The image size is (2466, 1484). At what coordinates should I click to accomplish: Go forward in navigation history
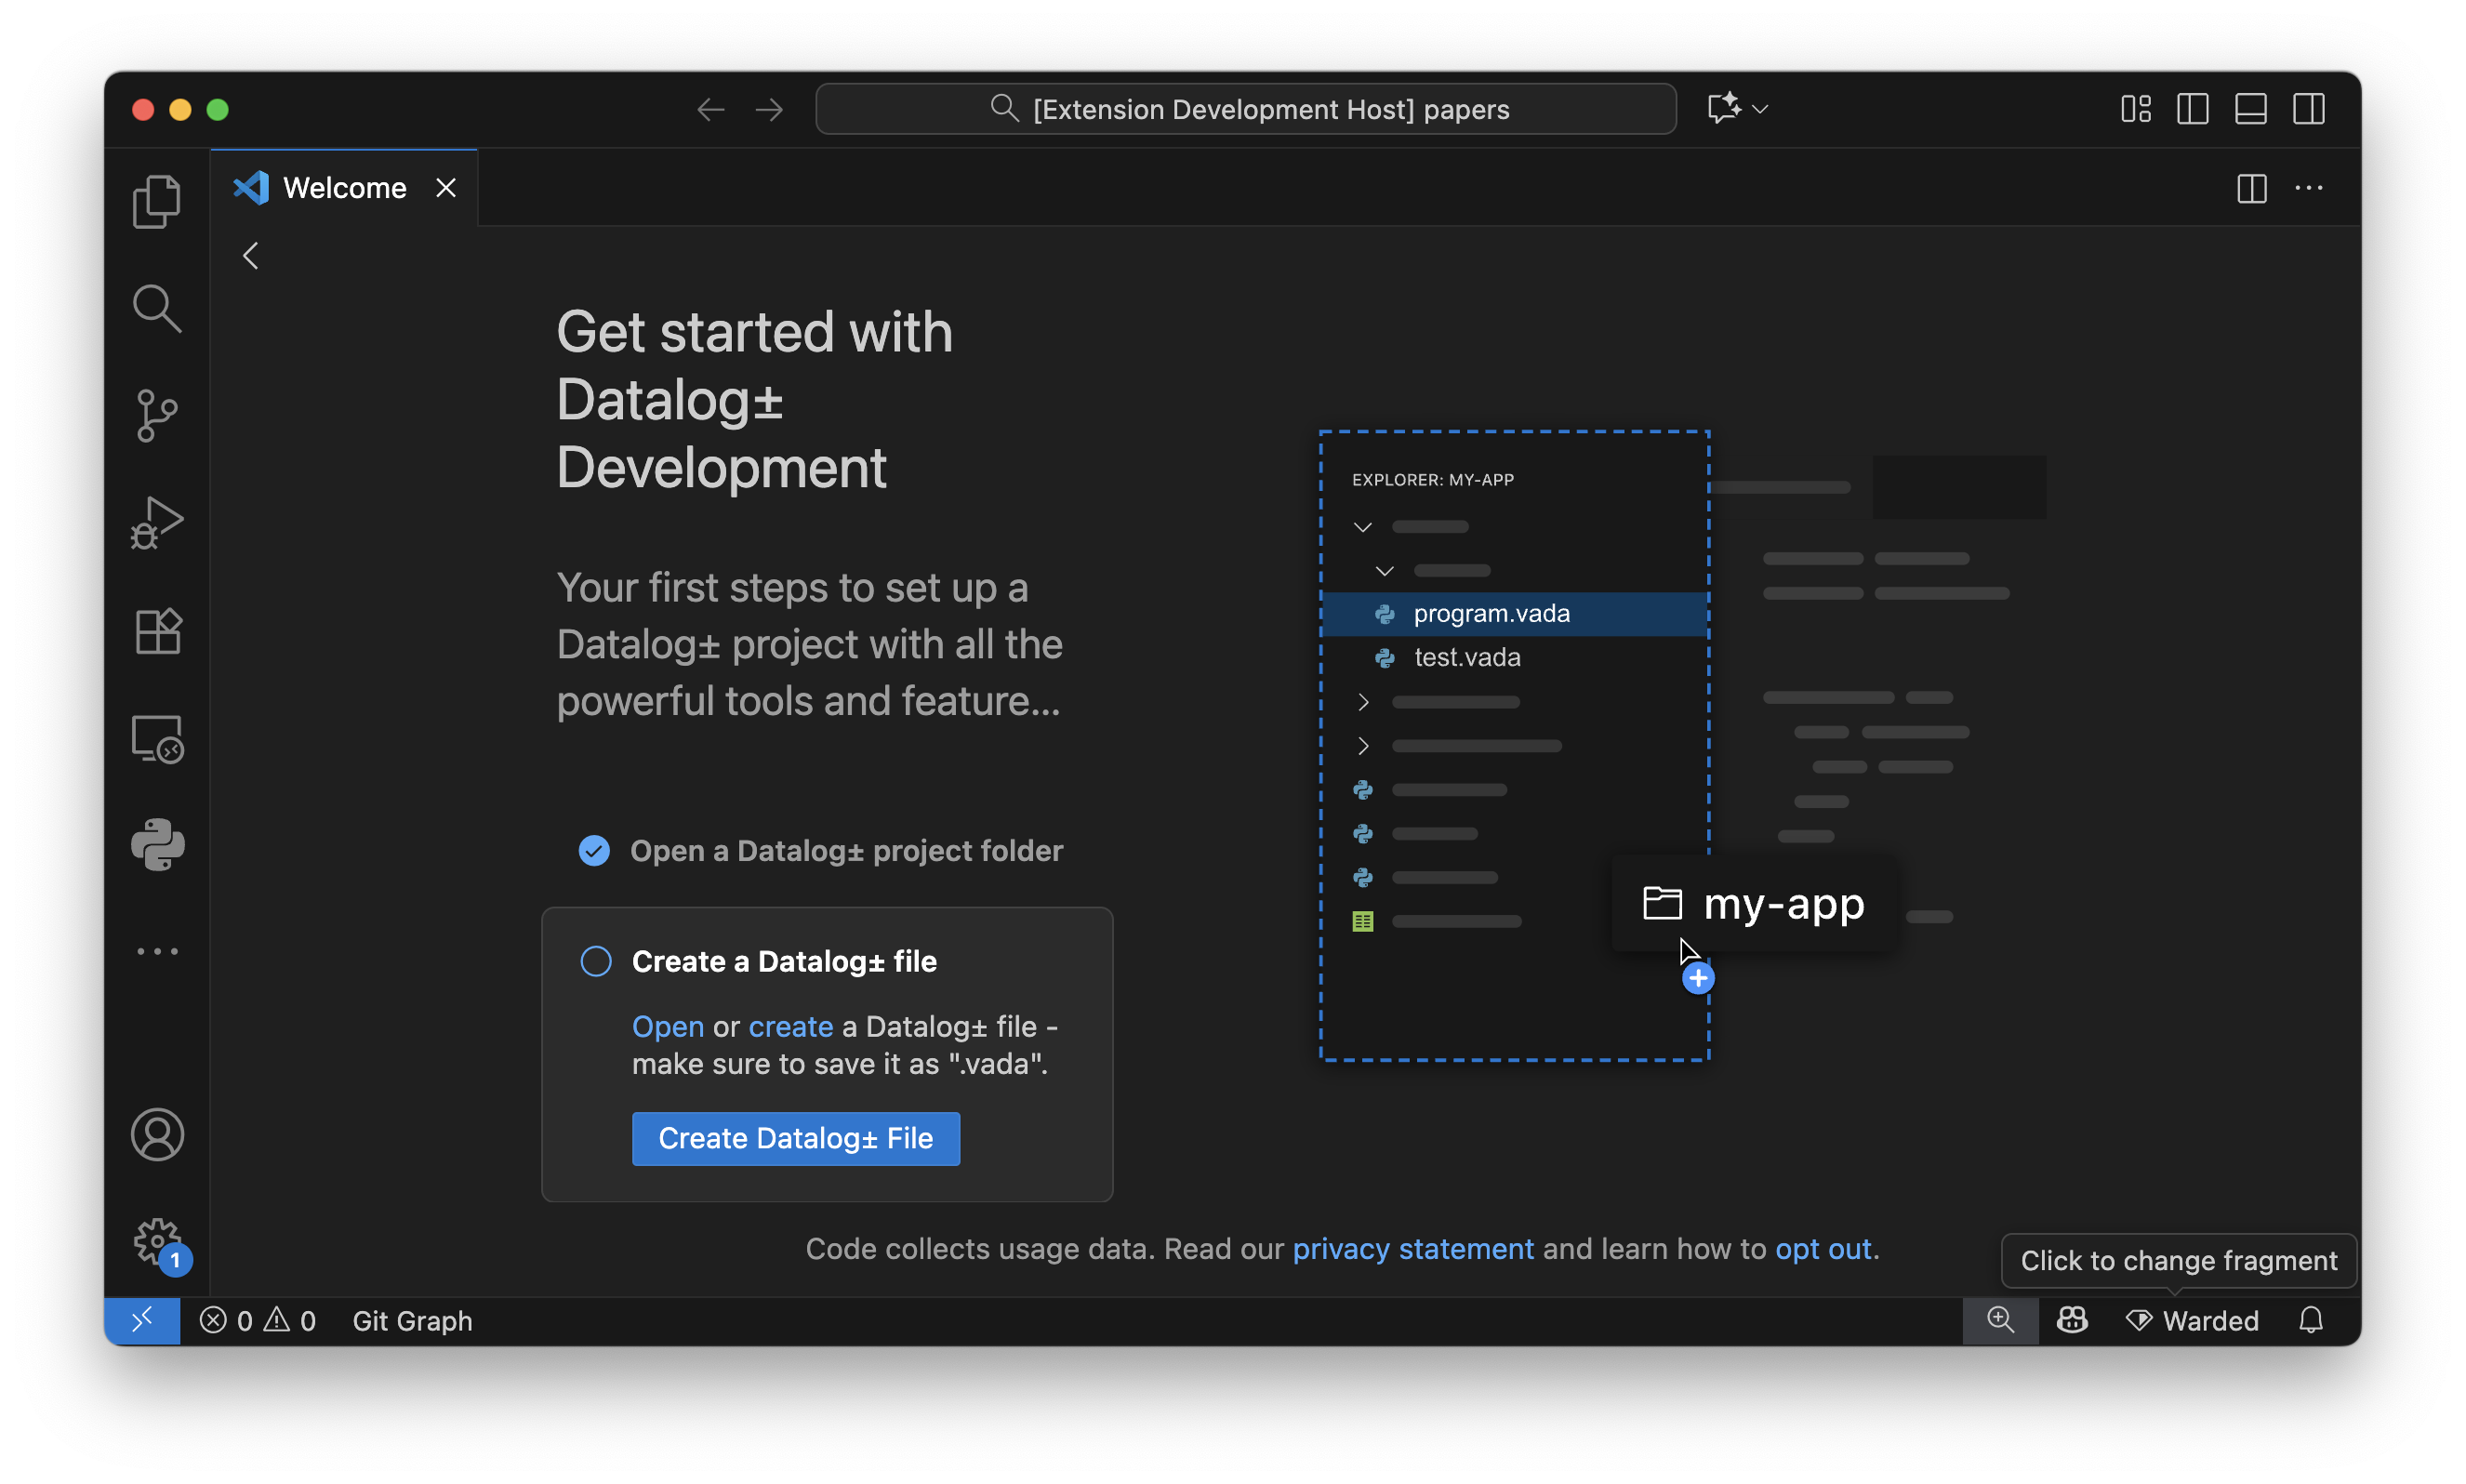[769, 109]
